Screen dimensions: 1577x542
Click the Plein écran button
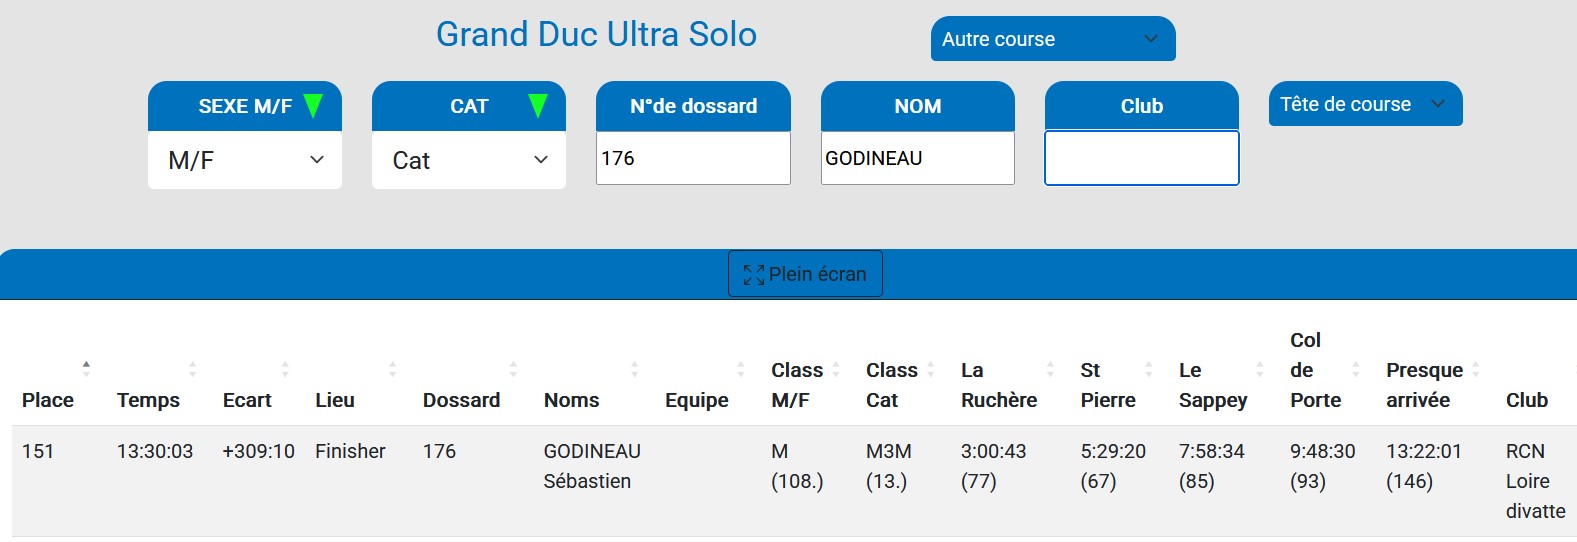pyautogui.click(x=805, y=274)
